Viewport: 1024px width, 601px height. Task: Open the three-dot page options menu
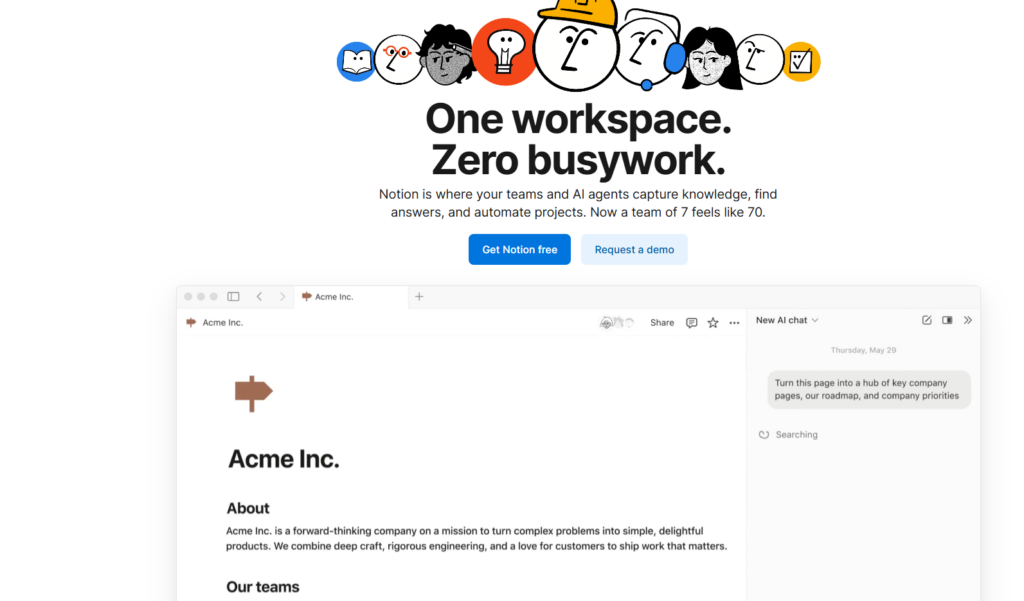[x=734, y=323]
